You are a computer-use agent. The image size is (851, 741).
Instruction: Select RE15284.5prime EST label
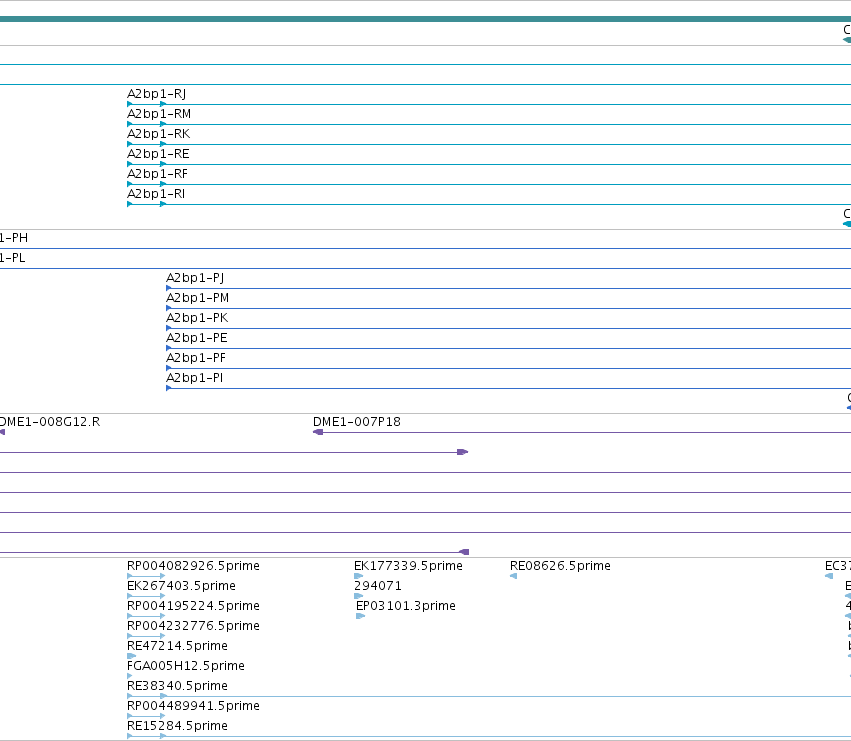(x=177, y=726)
